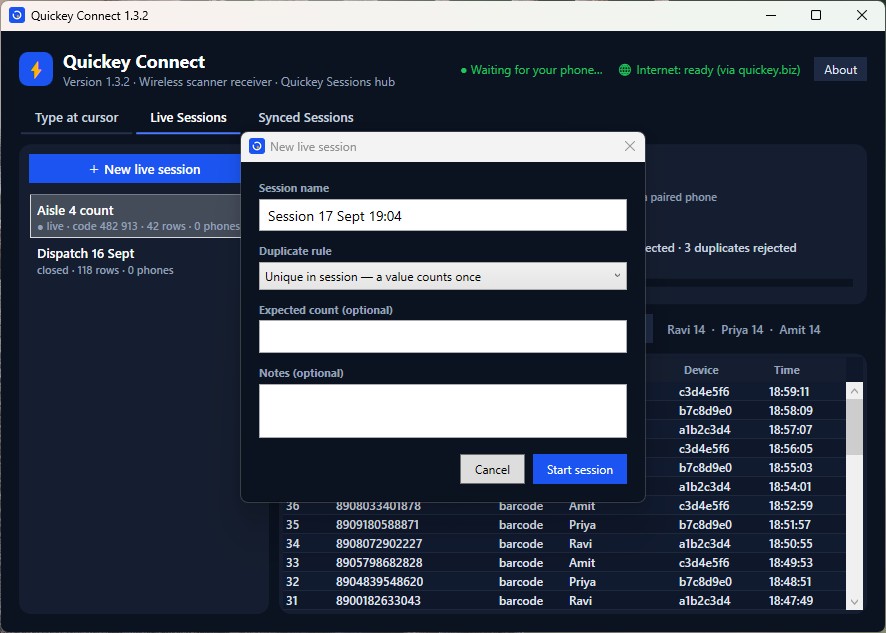Viewport: 886px width, 633px height.
Task: Click the About button
Action: [x=840, y=70]
